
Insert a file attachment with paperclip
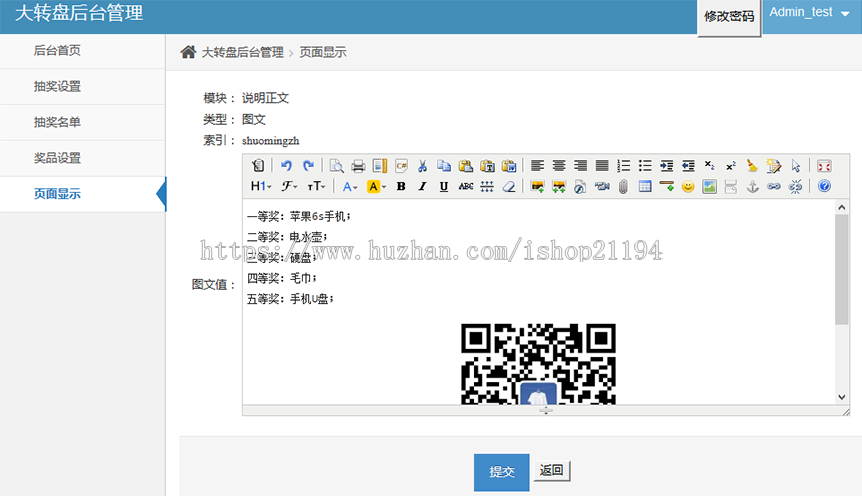(623, 186)
